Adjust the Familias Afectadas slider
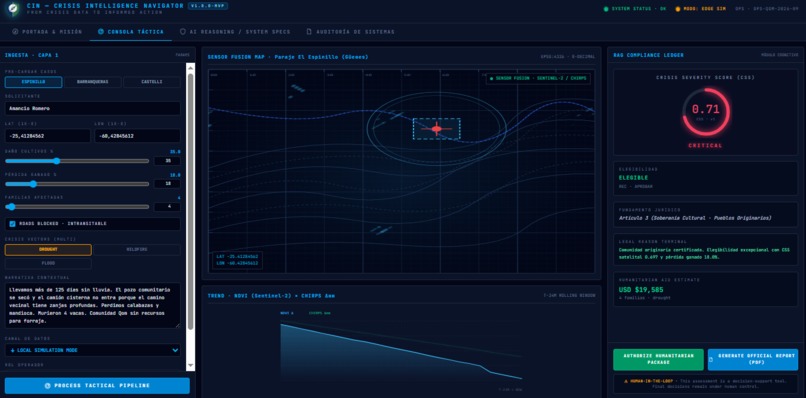 pyautogui.click(x=77, y=207)
